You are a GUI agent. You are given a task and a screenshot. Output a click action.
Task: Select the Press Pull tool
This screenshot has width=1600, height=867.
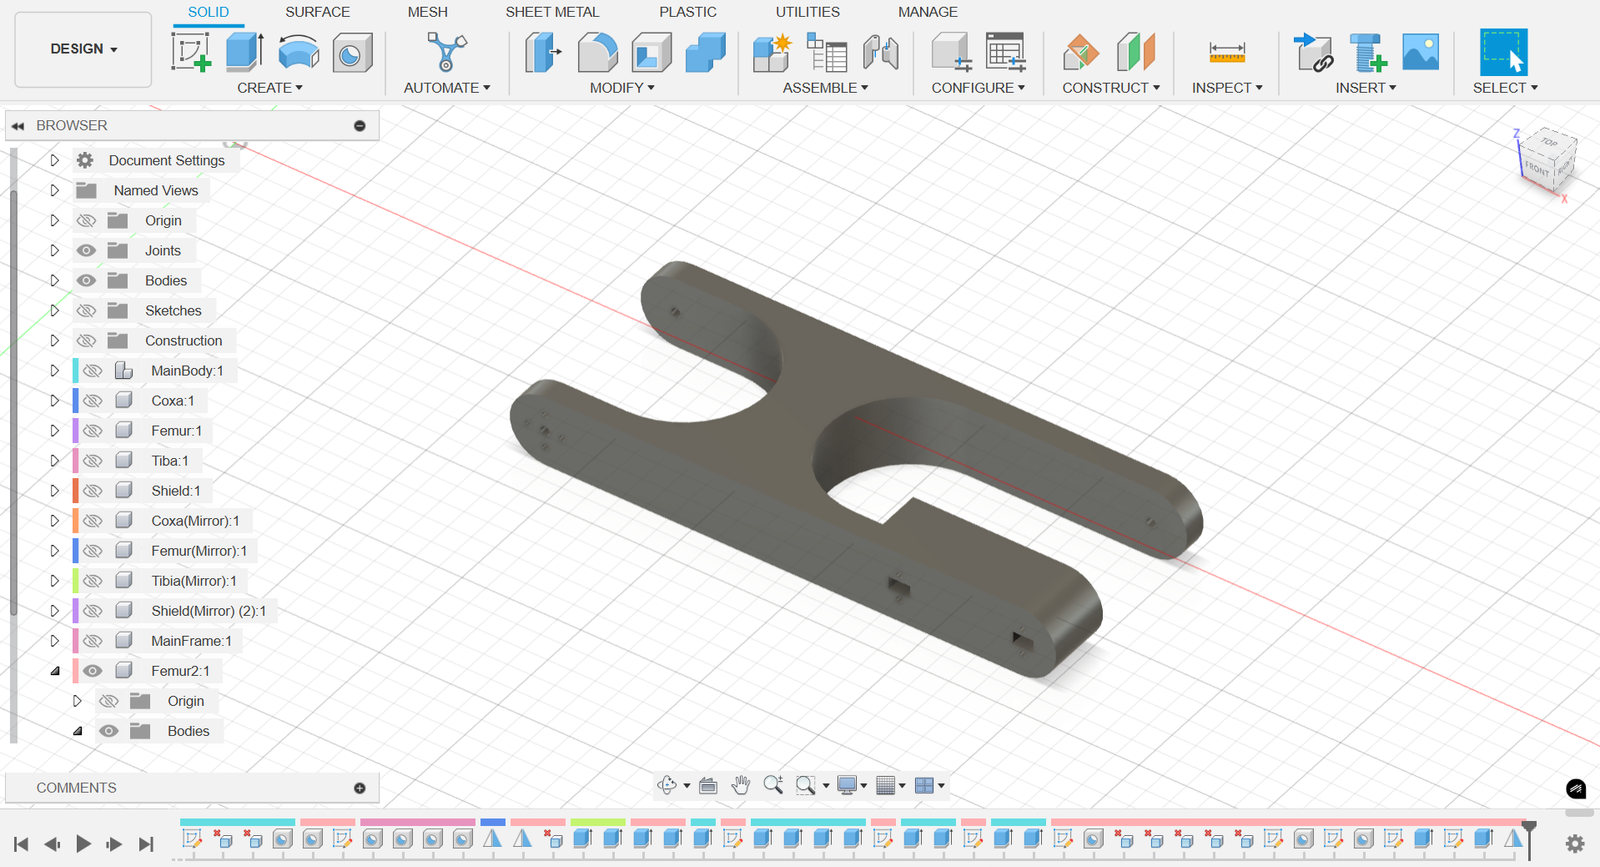coord(543,52)
